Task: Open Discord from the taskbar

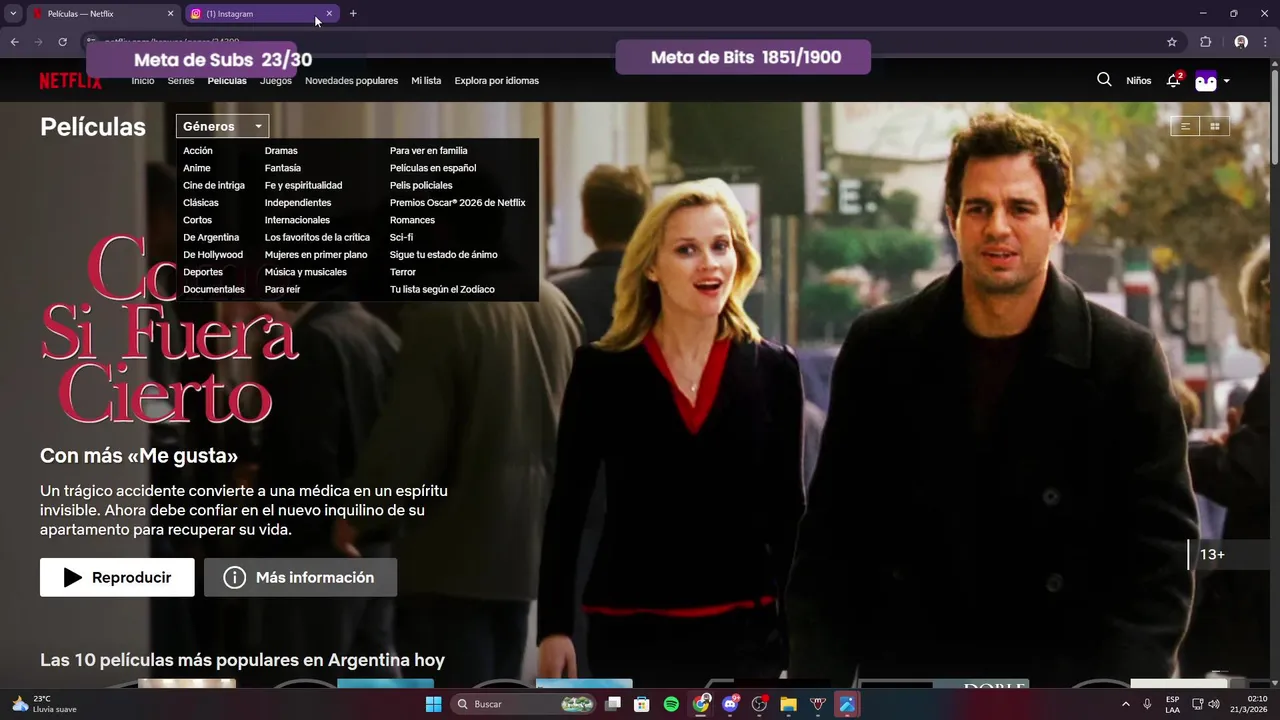Action: (730, 704)
